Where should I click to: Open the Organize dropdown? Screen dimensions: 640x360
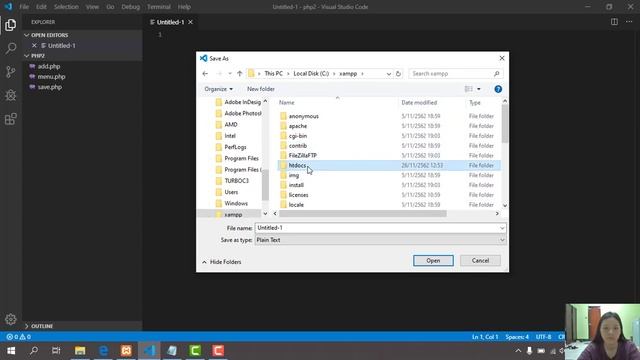tap(219, 89)
